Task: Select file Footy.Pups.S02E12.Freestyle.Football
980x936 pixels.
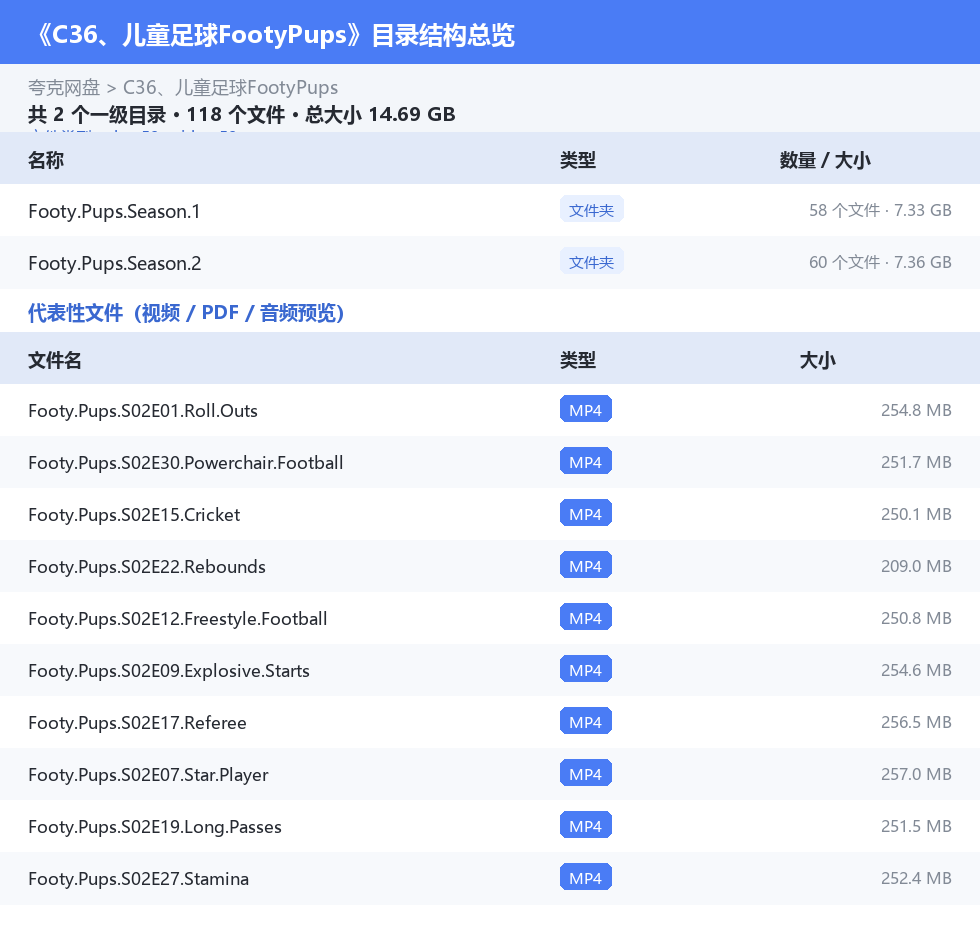Action: tap(178, 618)
